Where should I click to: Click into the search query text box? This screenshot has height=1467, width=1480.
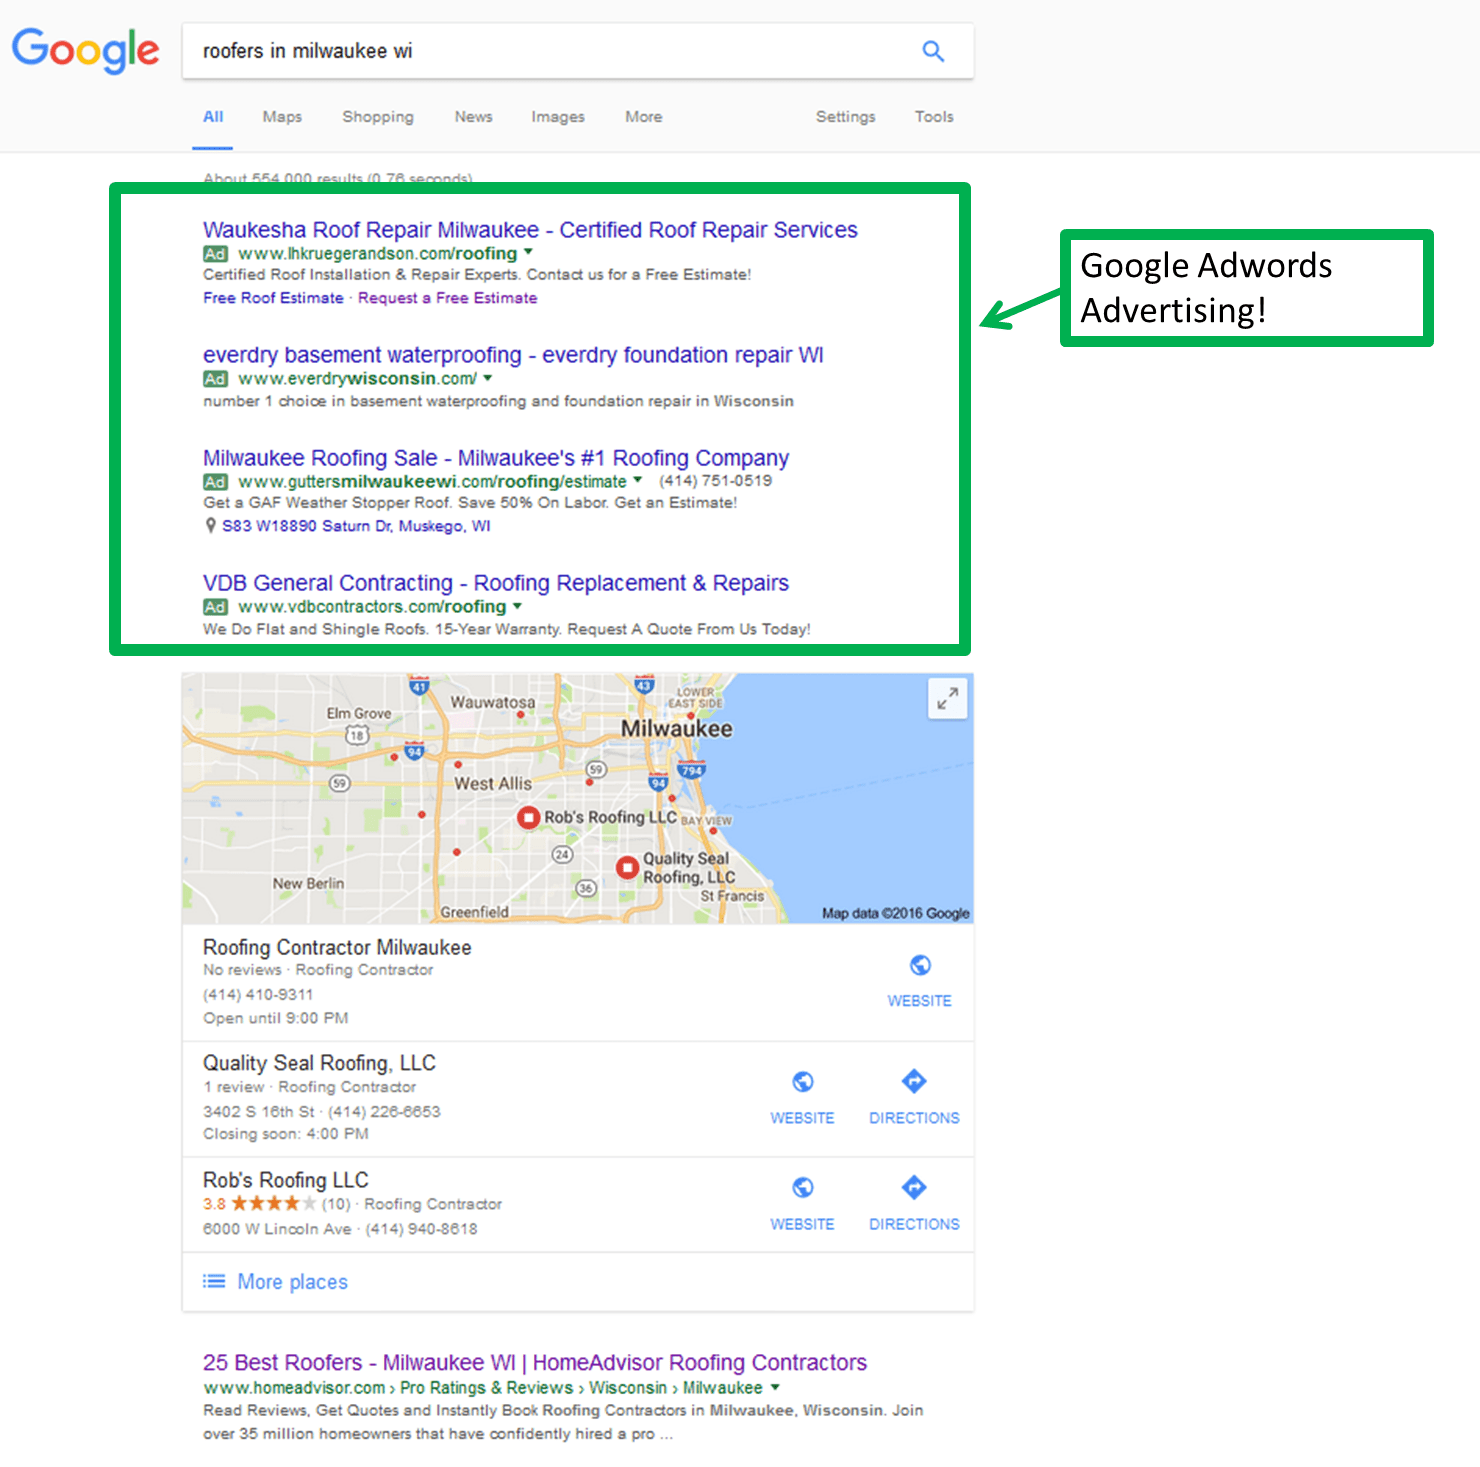click(550, 51)
